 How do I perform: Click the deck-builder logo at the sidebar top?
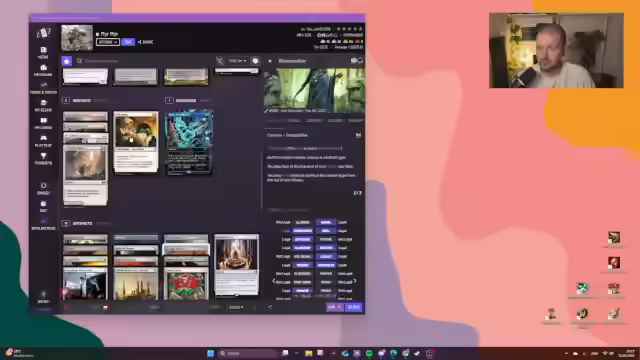[43, 33]
